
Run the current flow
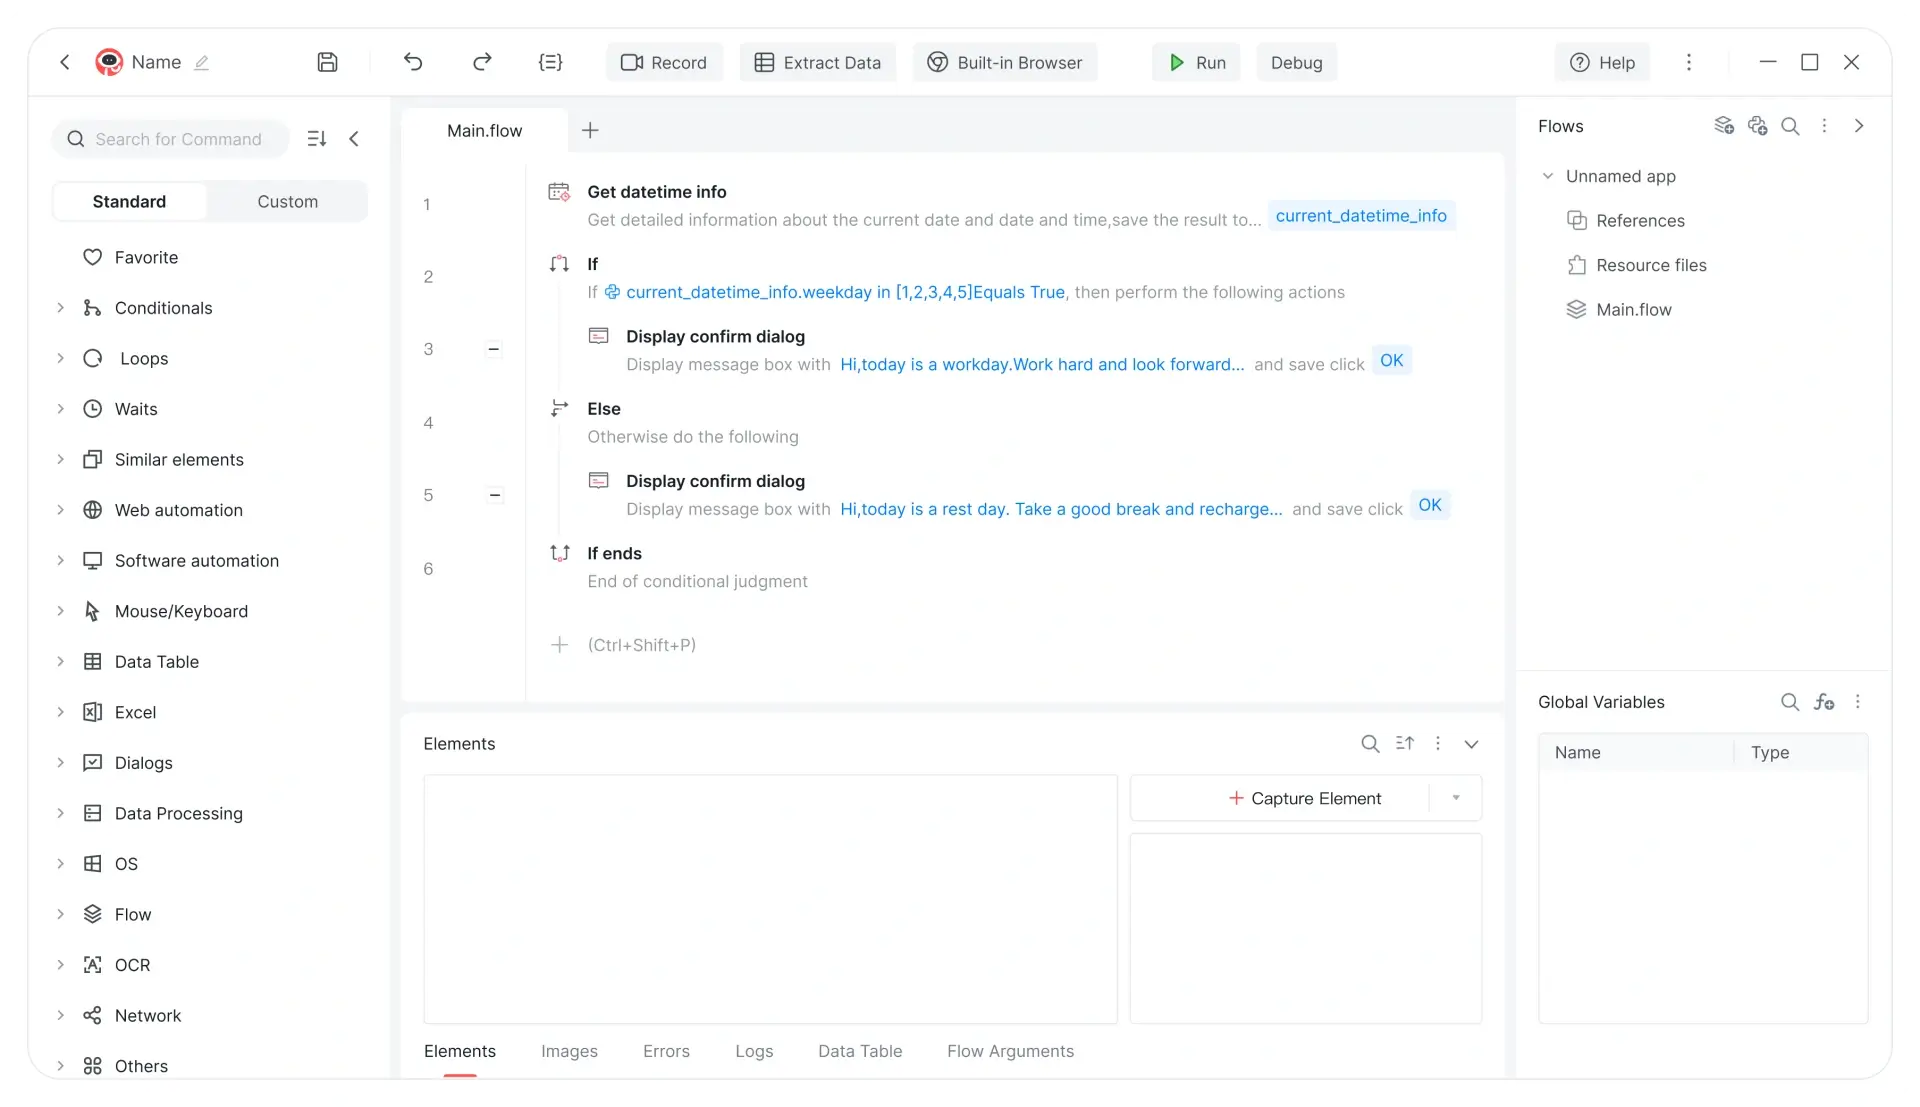[1195, 62]
